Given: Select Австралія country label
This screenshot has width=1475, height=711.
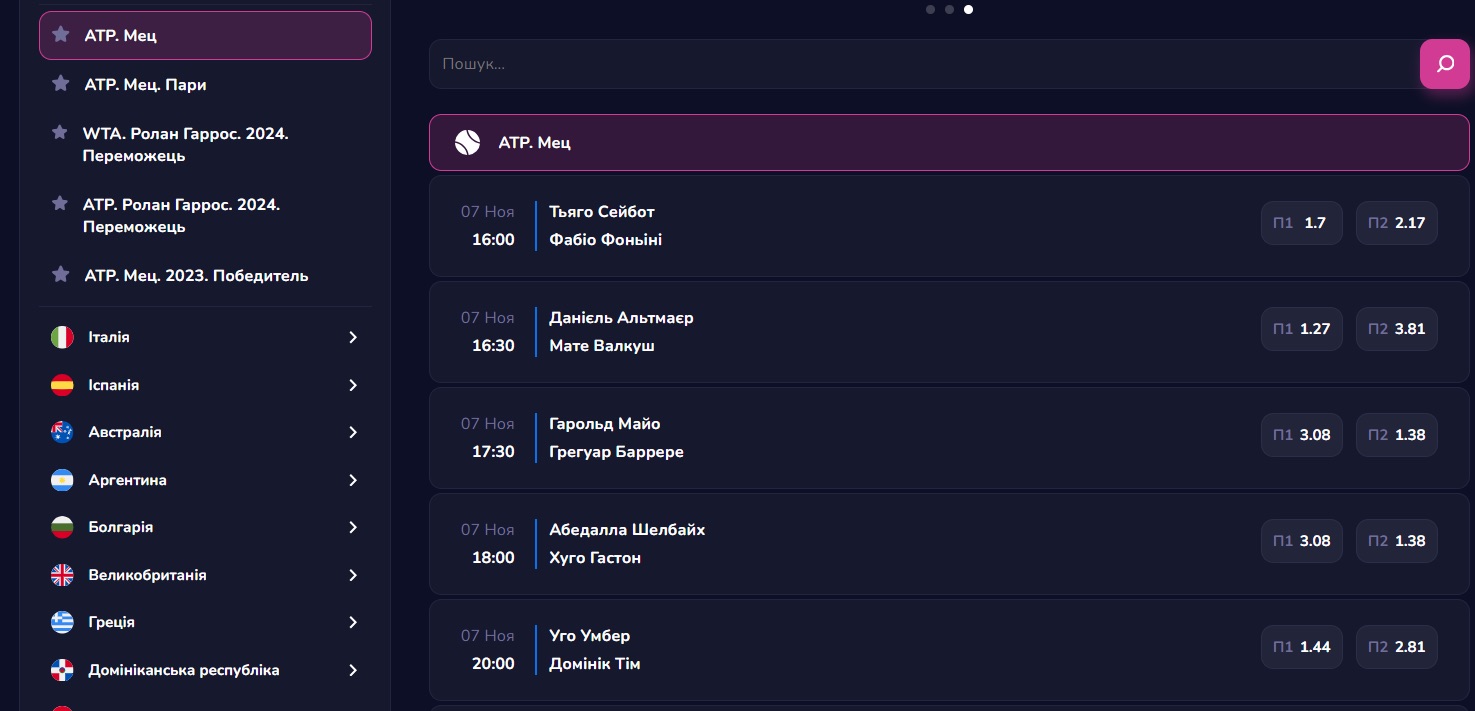Looking at the screenshot, I should coord(125,432).
